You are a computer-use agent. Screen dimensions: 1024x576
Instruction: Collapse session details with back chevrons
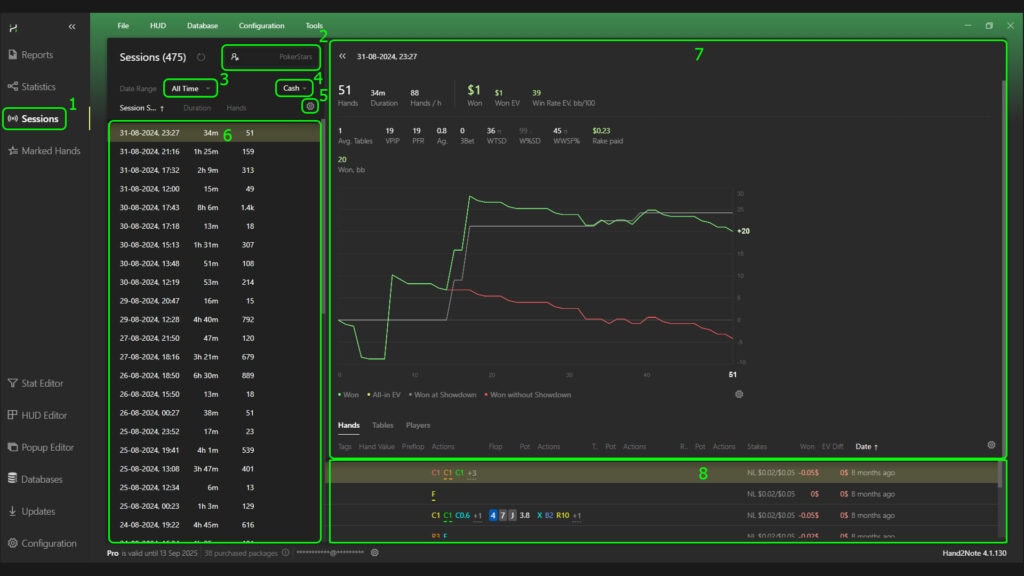pos(342,57)
